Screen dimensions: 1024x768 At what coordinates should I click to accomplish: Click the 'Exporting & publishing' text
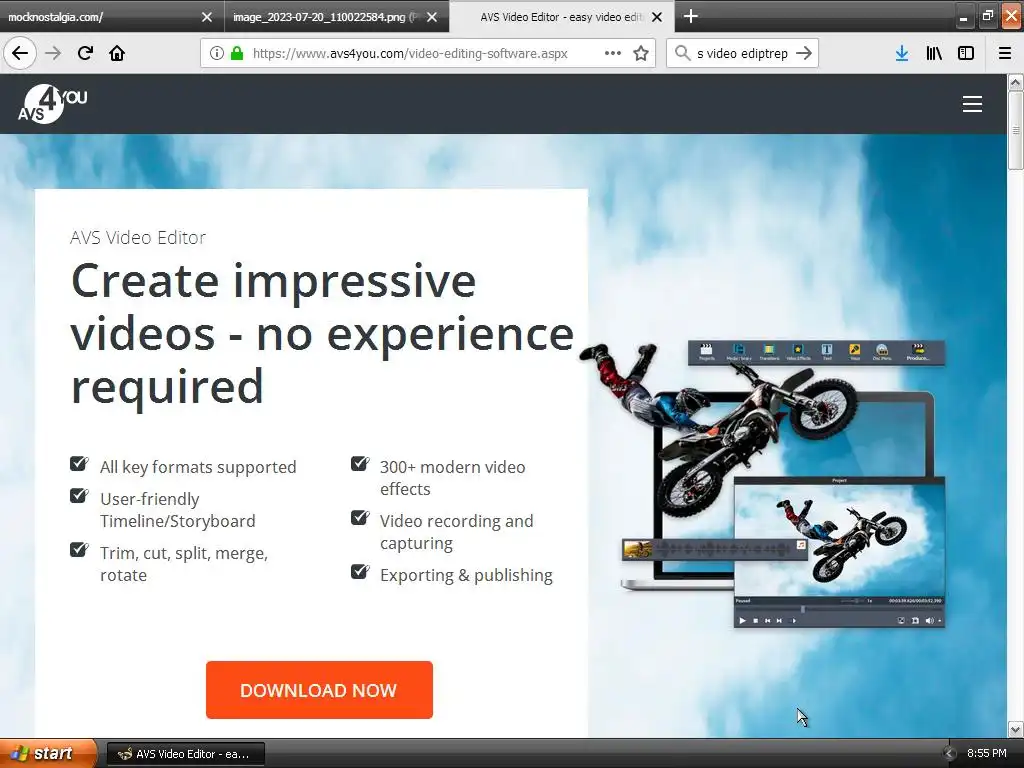(466, 575)
